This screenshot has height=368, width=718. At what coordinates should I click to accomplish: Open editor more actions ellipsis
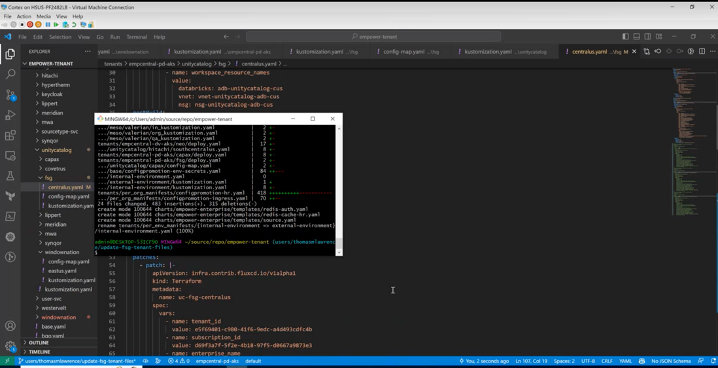(713, 51)
